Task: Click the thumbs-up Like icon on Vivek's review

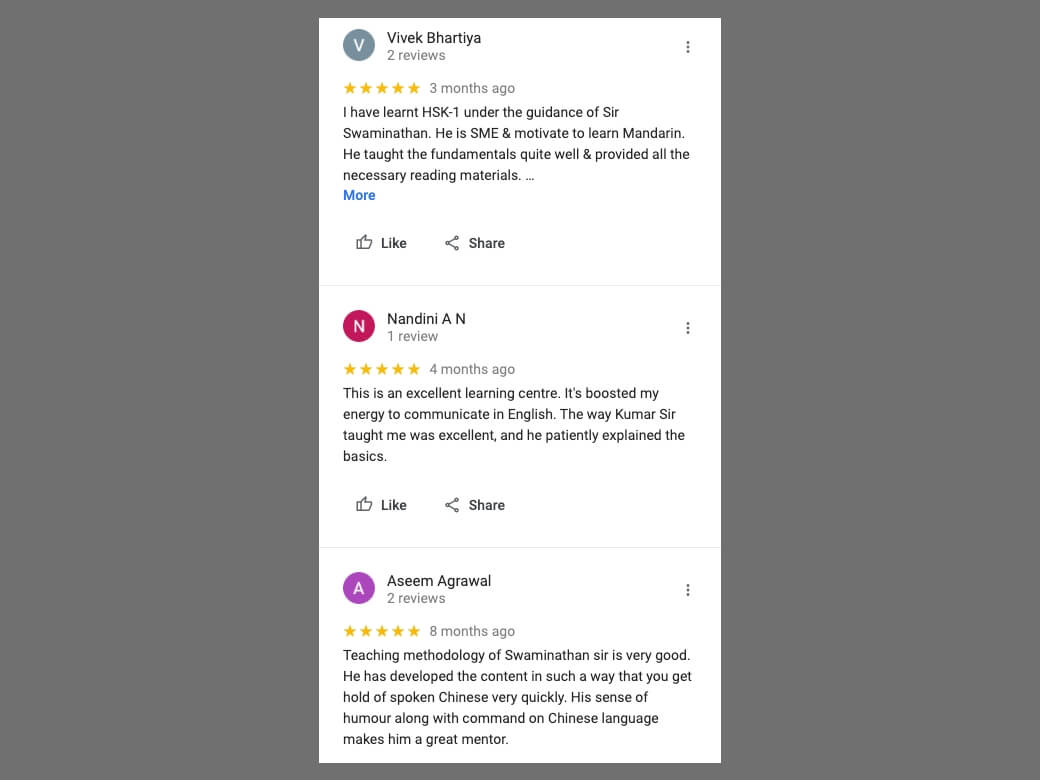Action: 364,243
